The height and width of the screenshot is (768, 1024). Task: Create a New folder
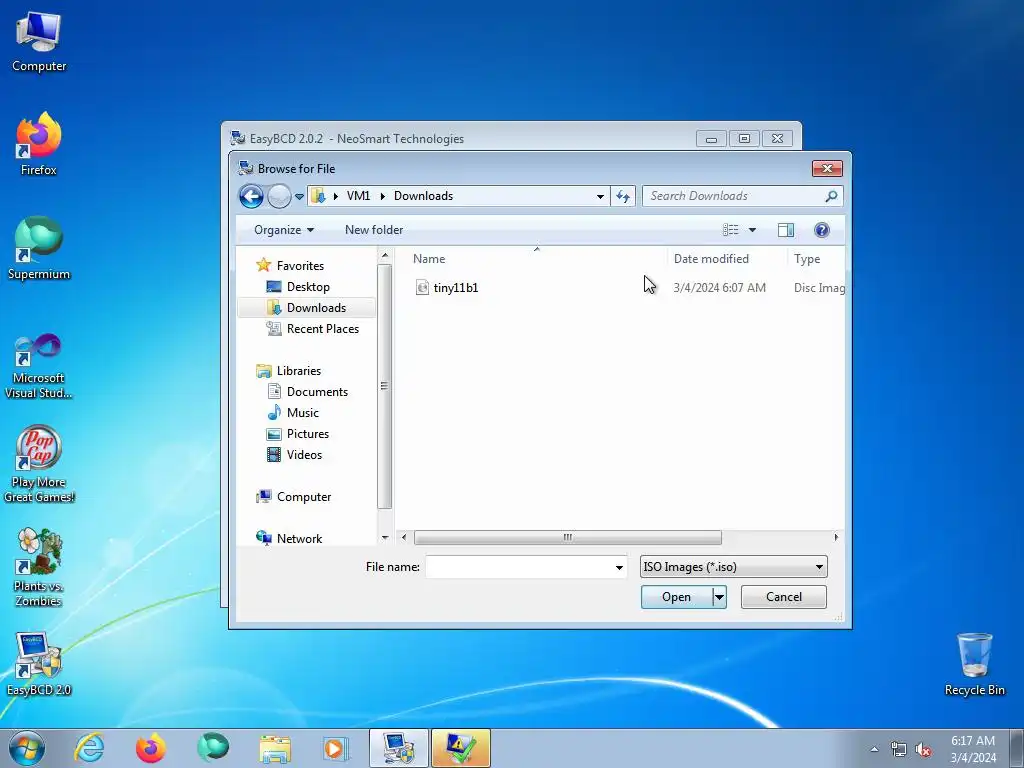pyautogui.click(x=374, y=230)
